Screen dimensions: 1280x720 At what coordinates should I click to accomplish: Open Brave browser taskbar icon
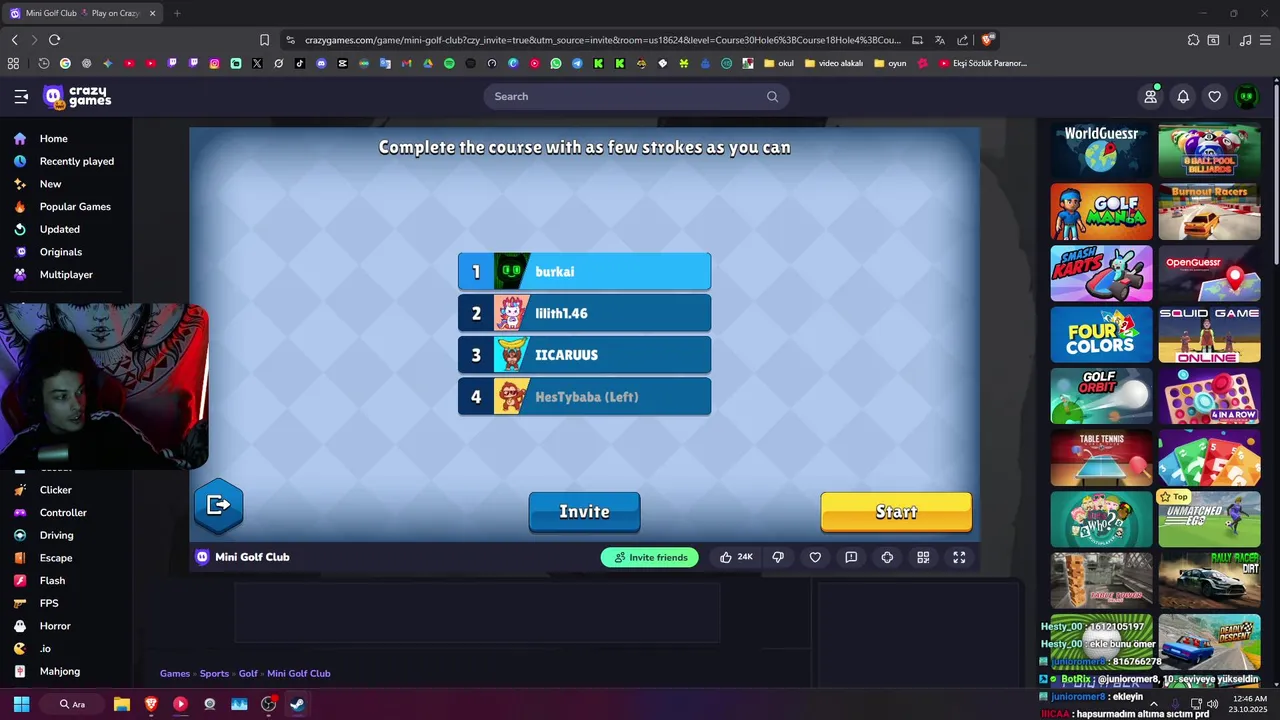(151, 704)
